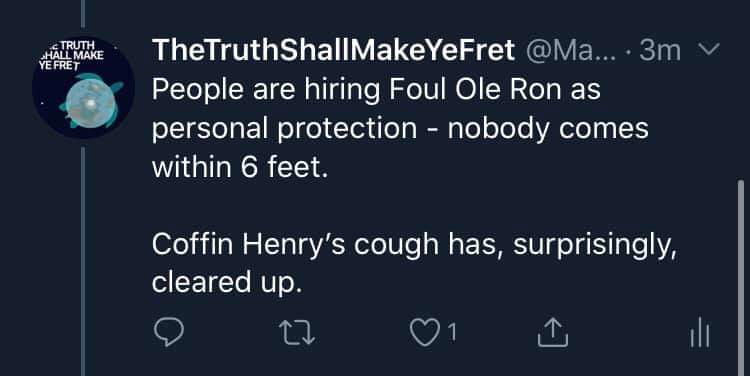Click the 'within 6 feet.' text
The height and width of the screenshot is (376, 750).
click(x=241, y=167)
